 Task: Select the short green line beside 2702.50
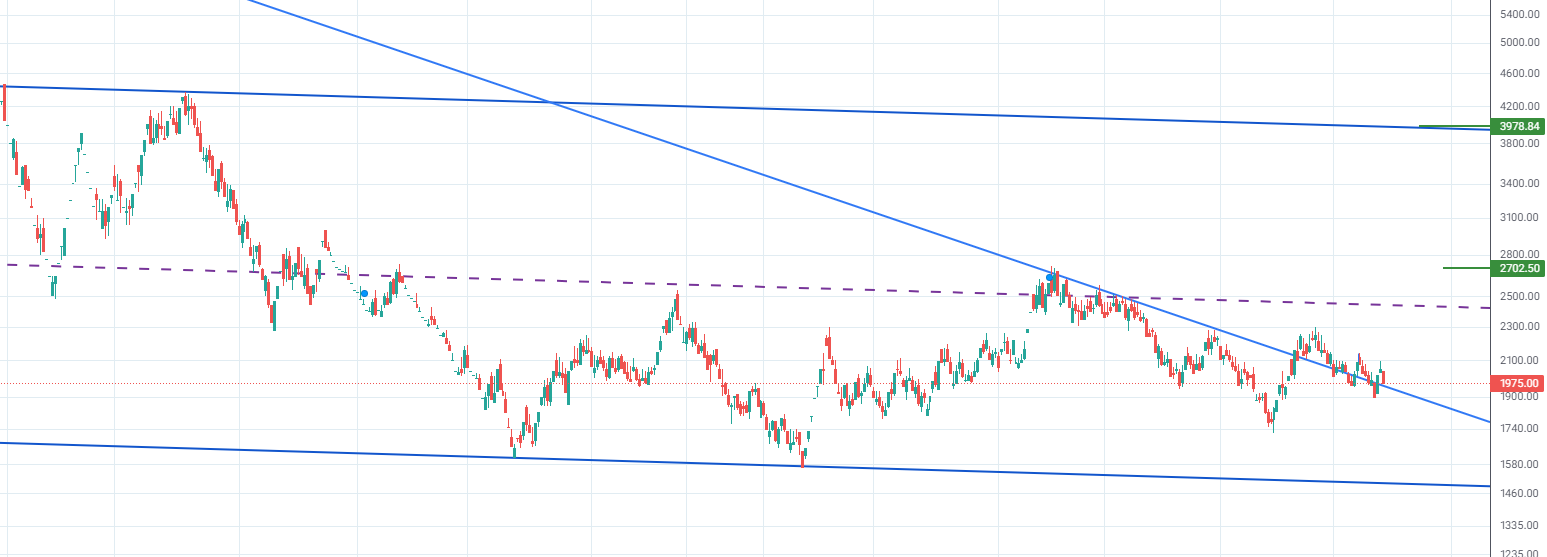click(1466, 268)
